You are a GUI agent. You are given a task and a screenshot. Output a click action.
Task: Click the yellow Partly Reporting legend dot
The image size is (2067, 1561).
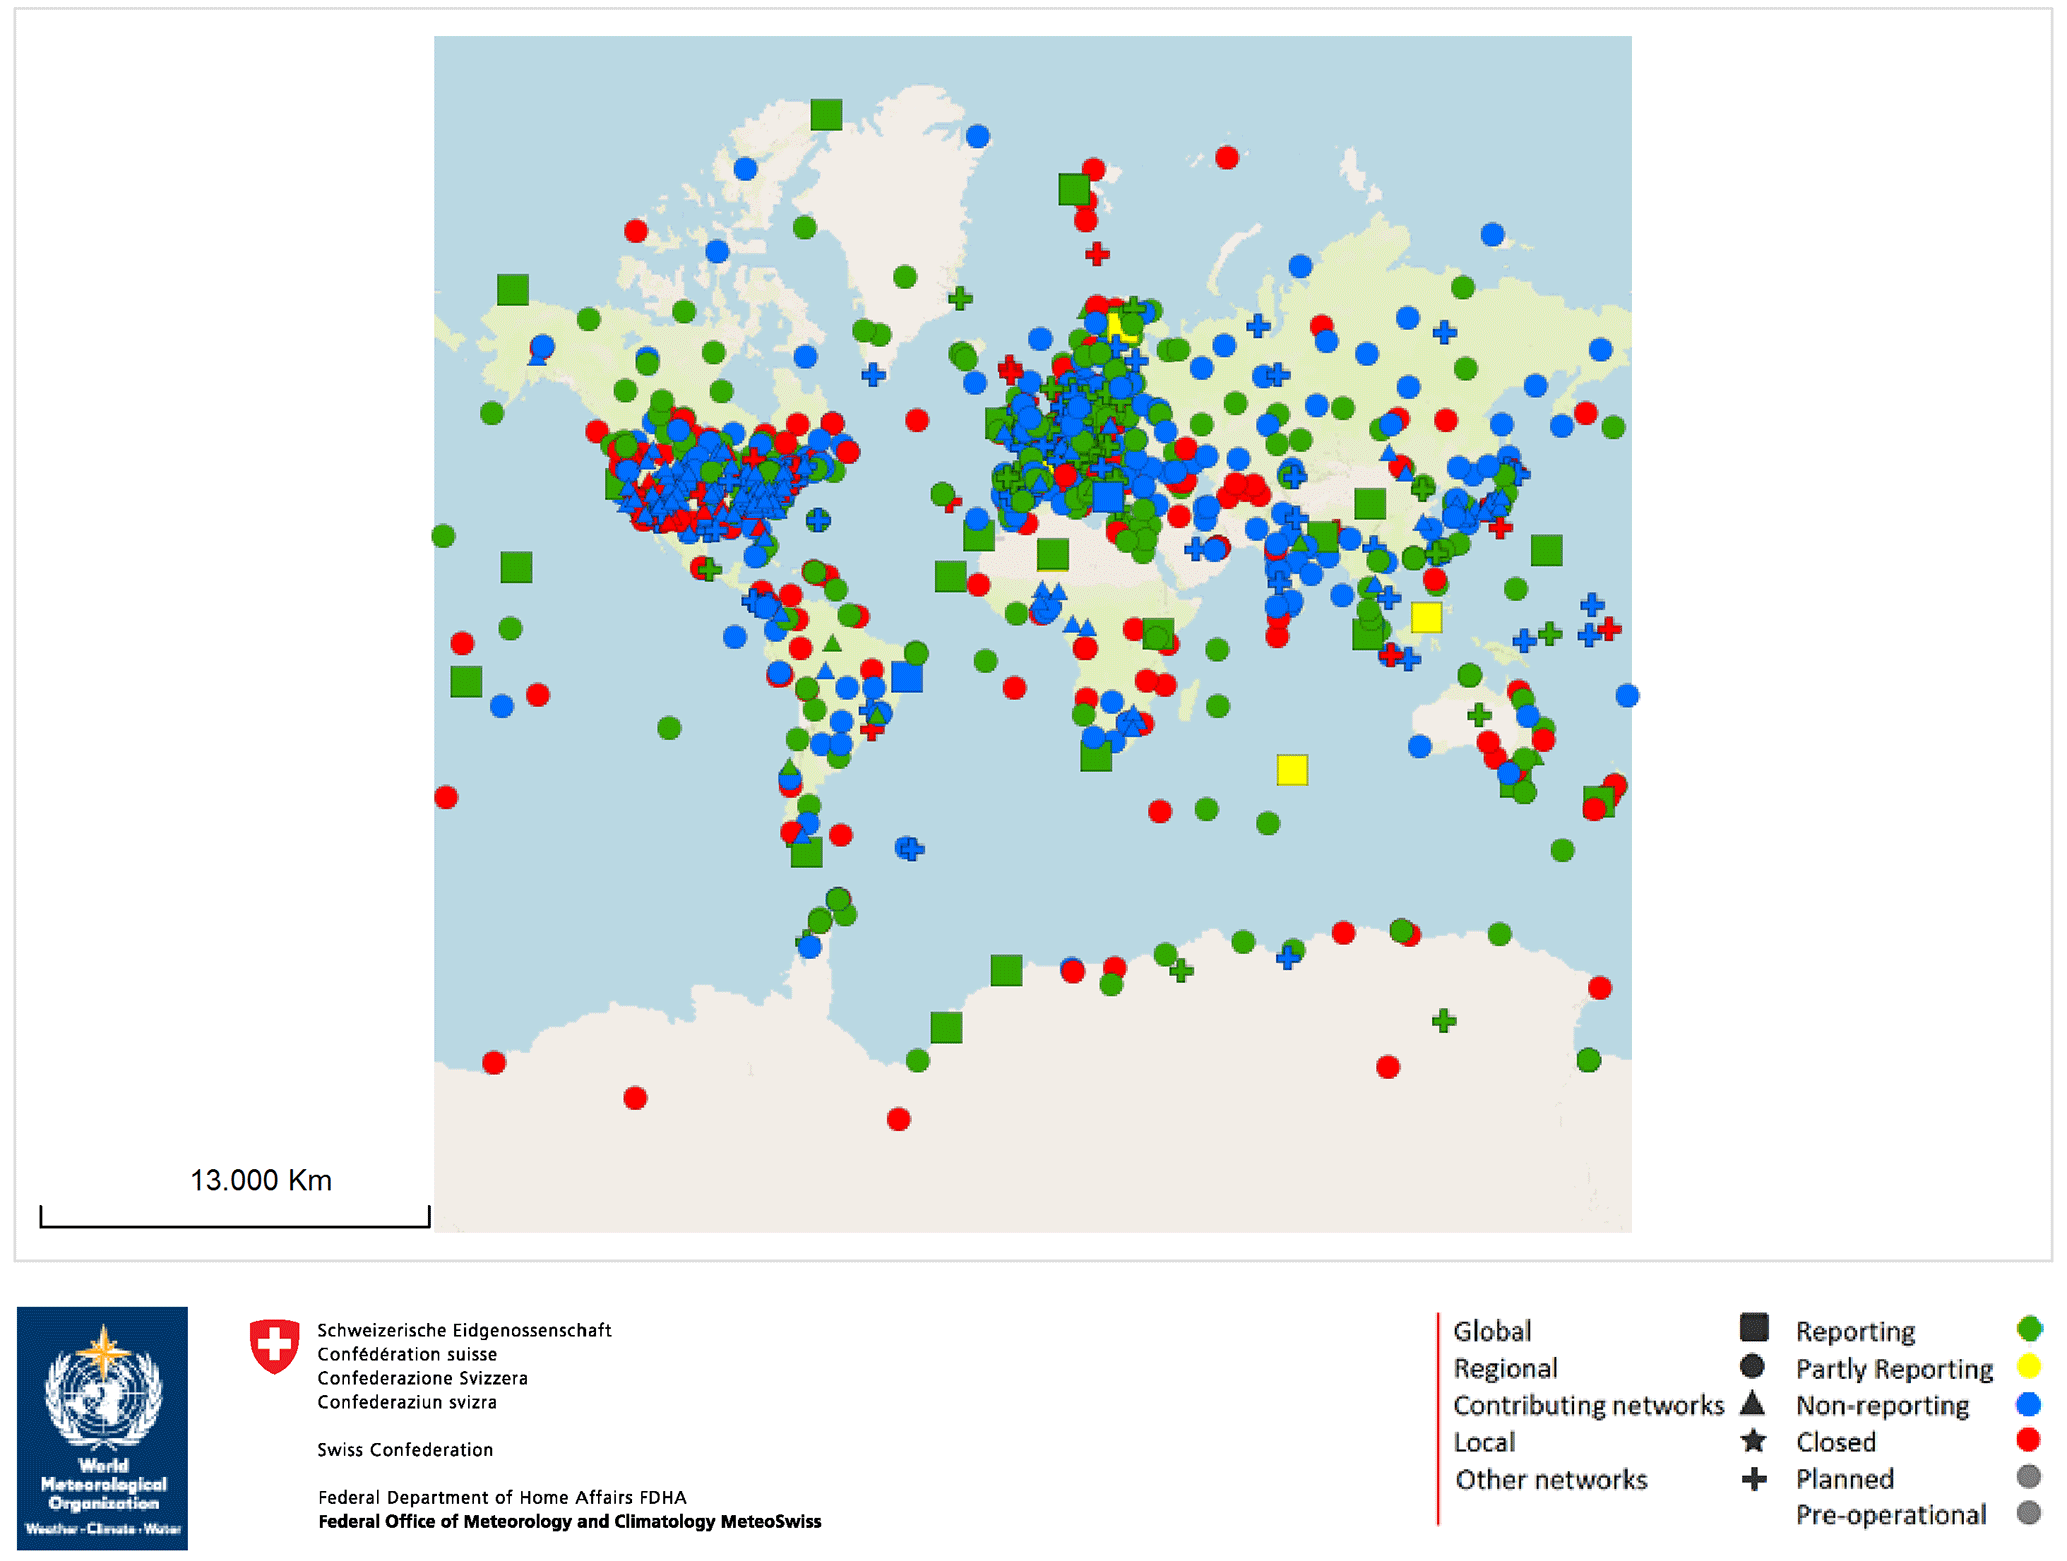(x=2029, y=1366)
